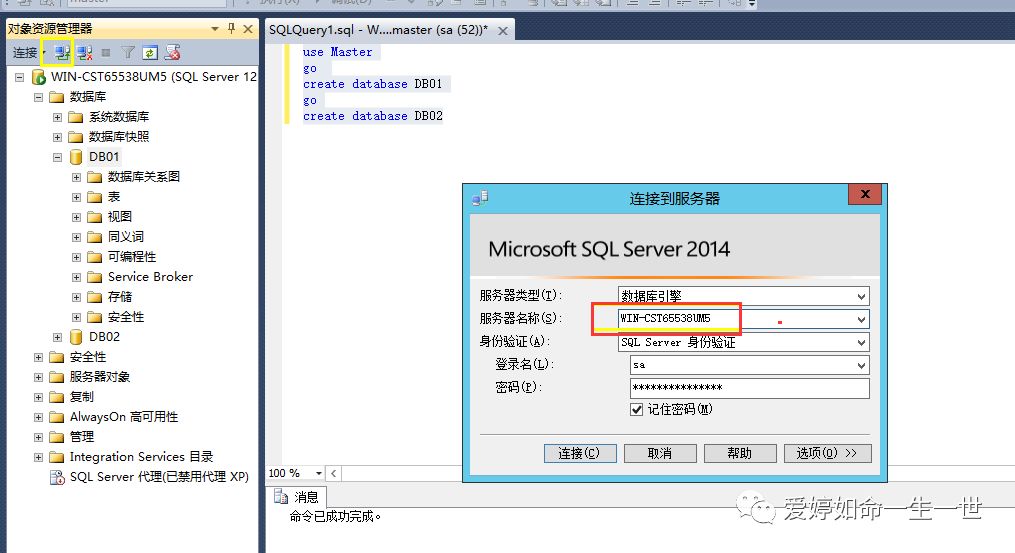
Task: Pin the Object Explorer panel
Action: pyautogui.click(x=231, y=28)
